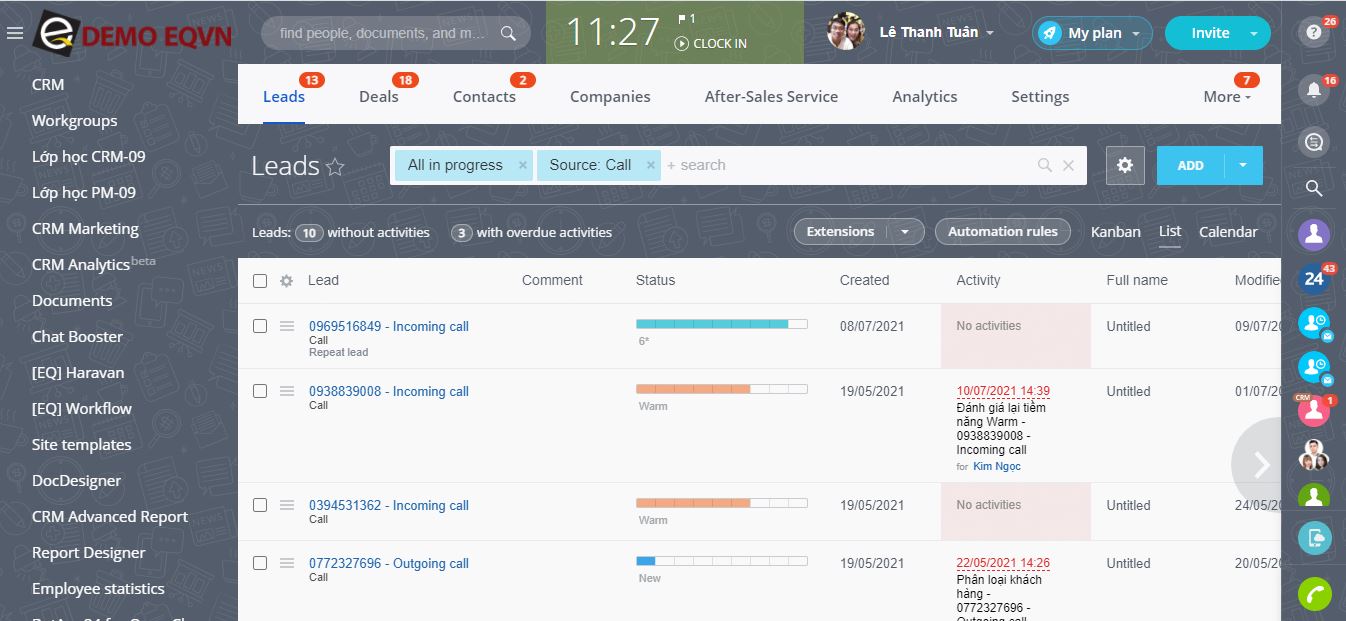Click the Automation rules button
Image resolution: width=1346 pixels, height=621 pixels.
[x=1002, y=232]
